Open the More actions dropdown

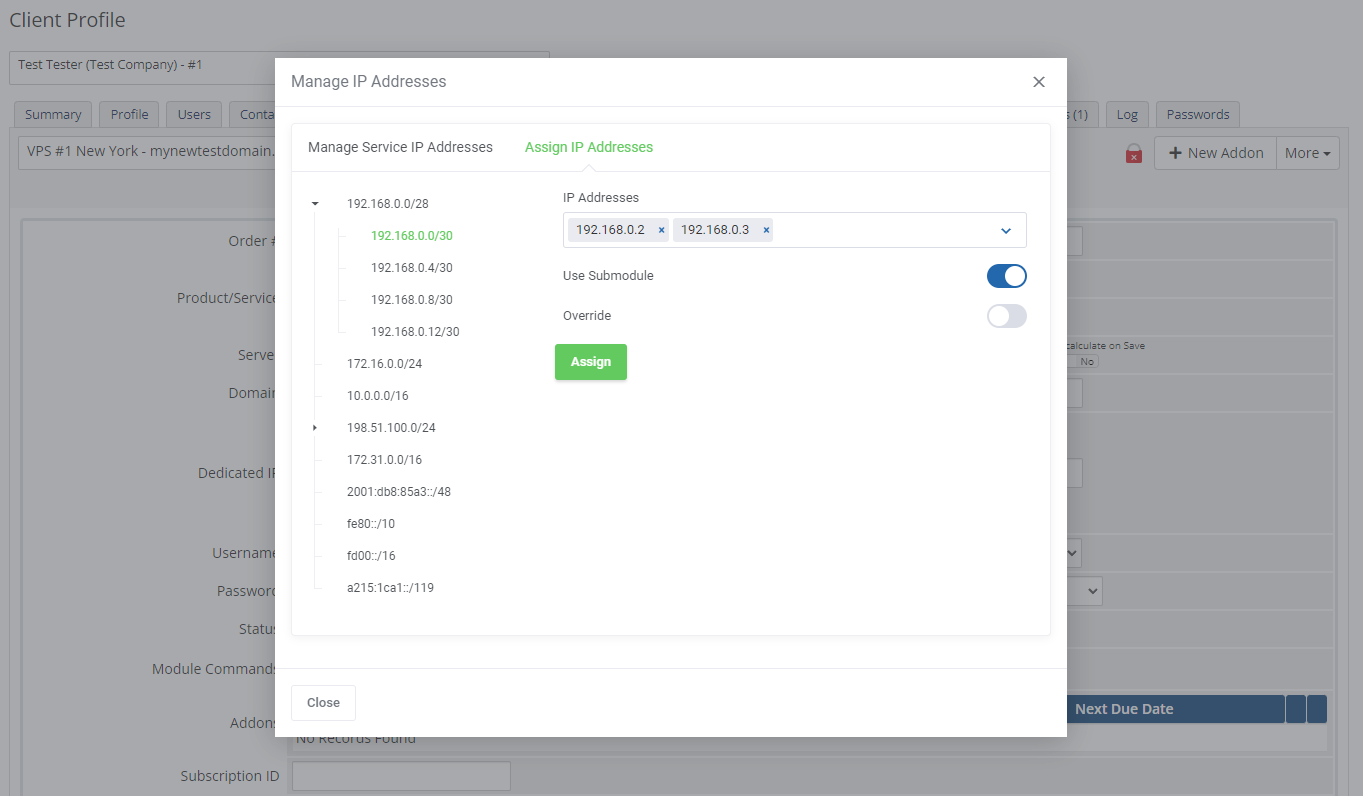pyautogui.click(x=1307, y=152)
